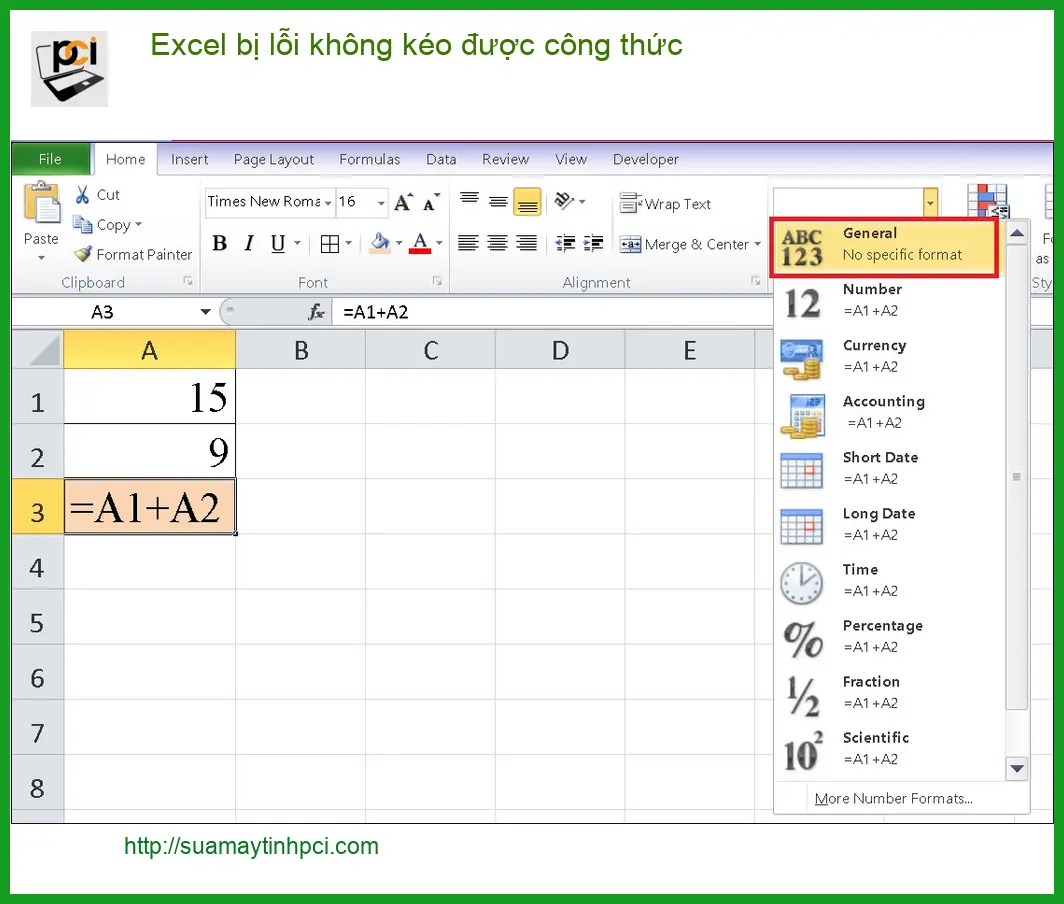Image resolution: width=1064 pixels, height=904 pixels.
Task: Click Decrease Indent icon
Action: pyautogui.click(x=565, y=243)
